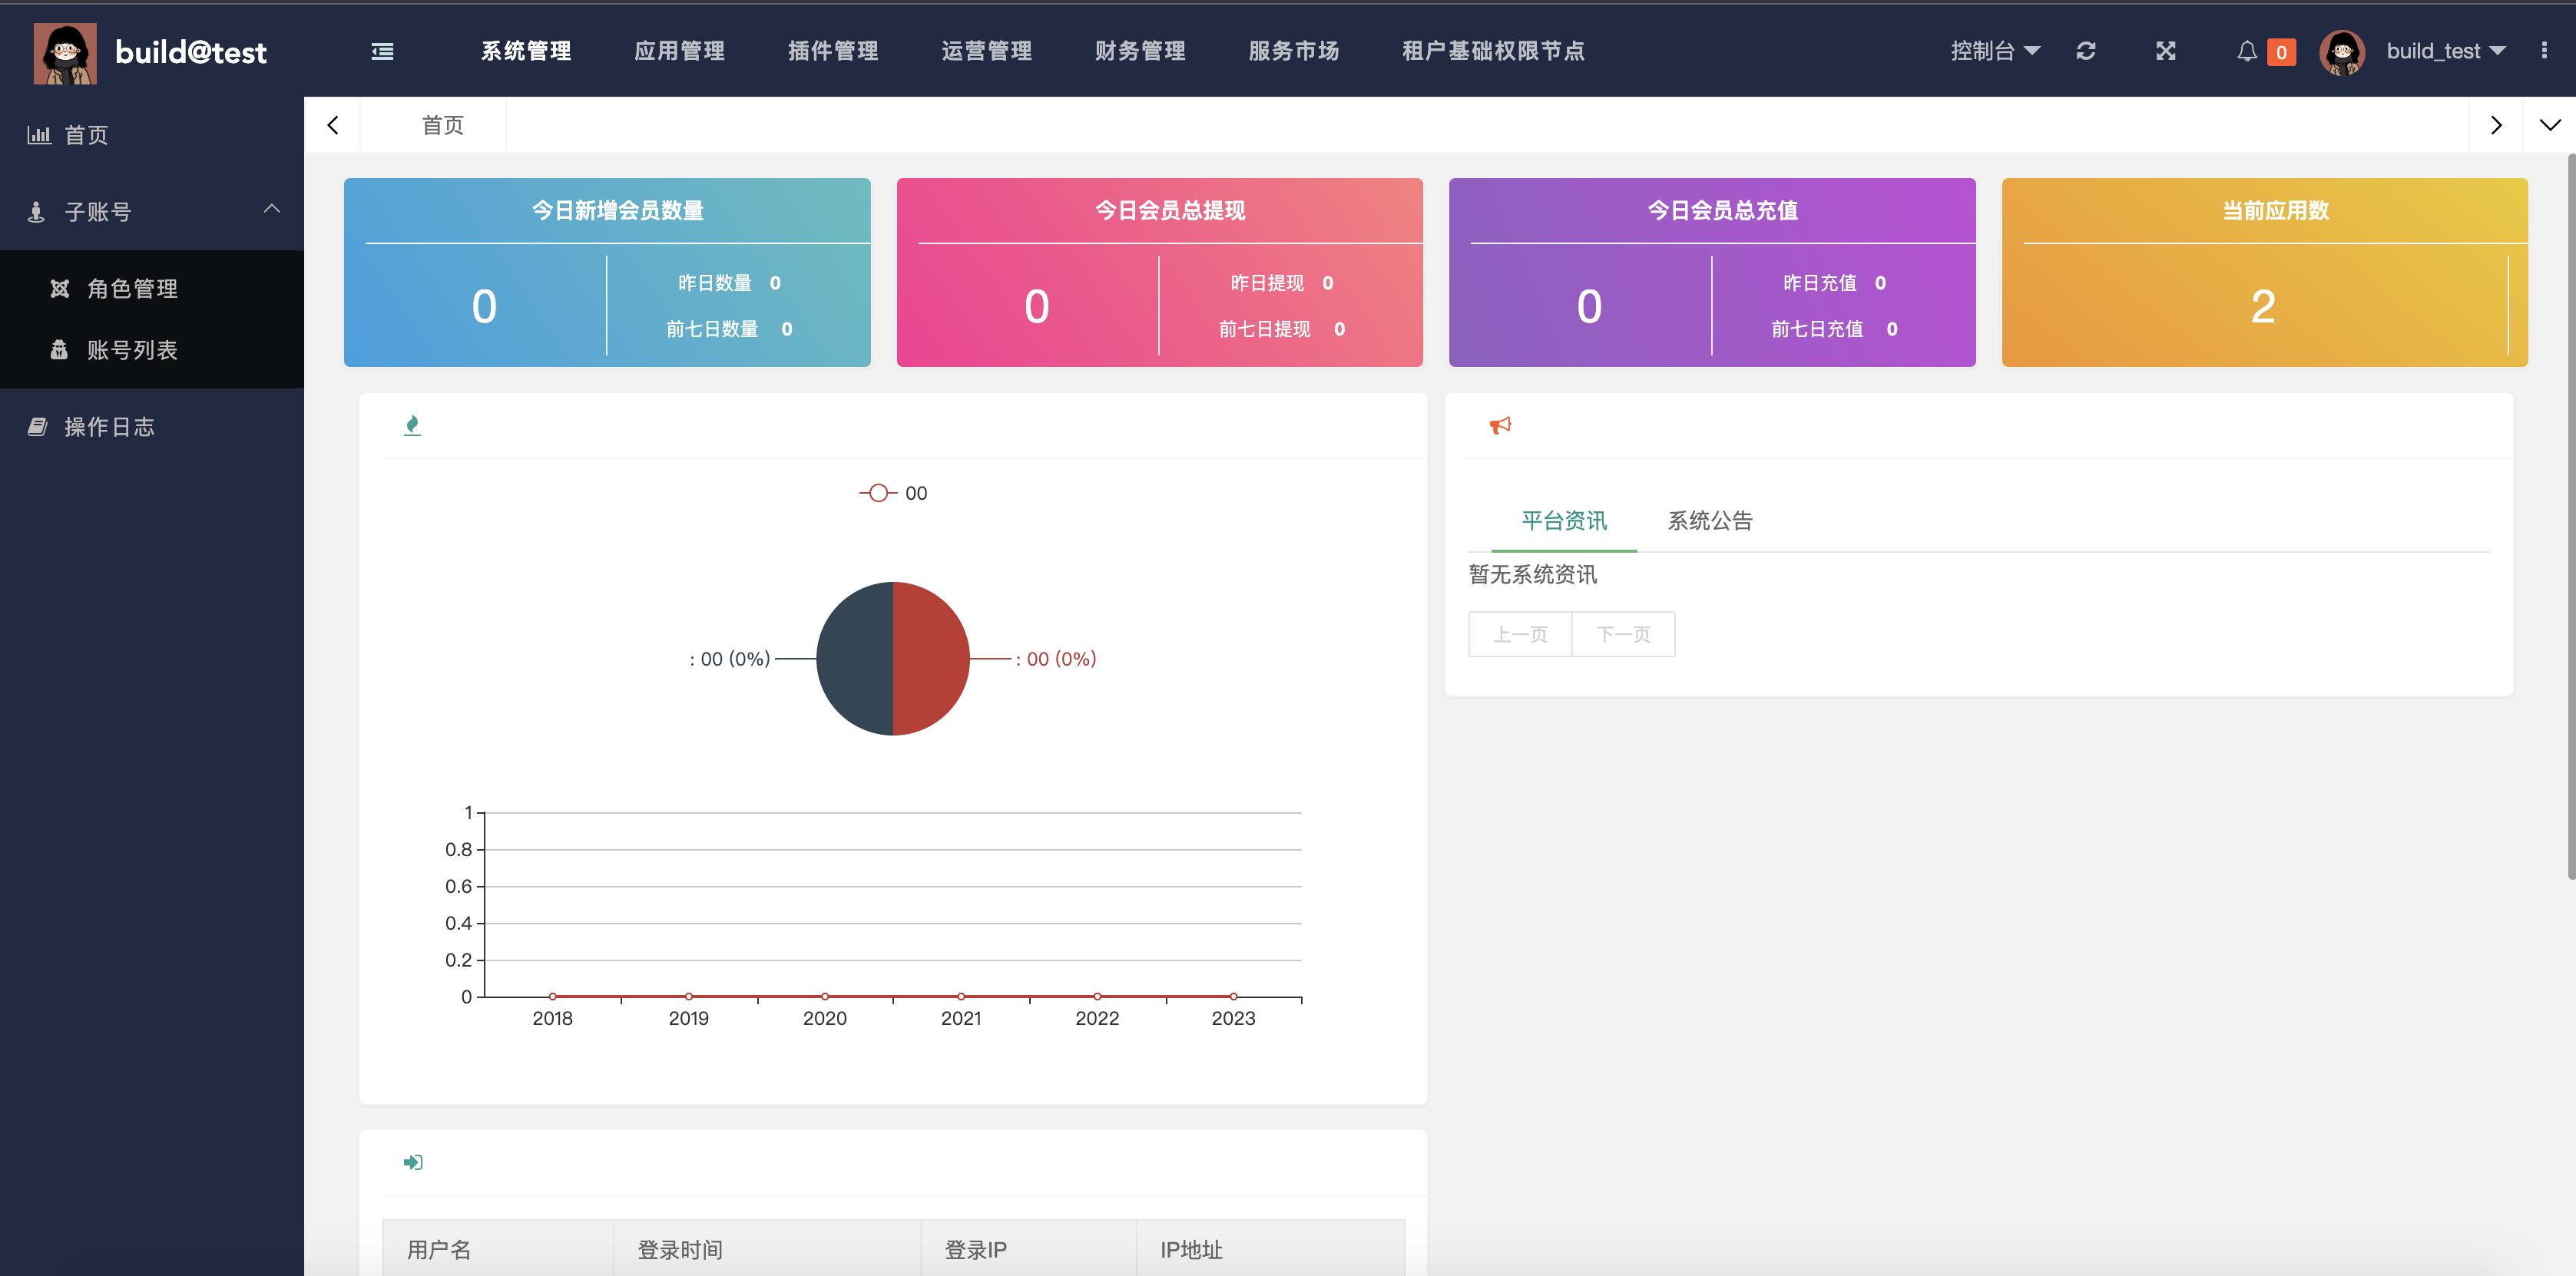
Task: Open the 财务管理 menu
Action: [x=1140, y=51]
